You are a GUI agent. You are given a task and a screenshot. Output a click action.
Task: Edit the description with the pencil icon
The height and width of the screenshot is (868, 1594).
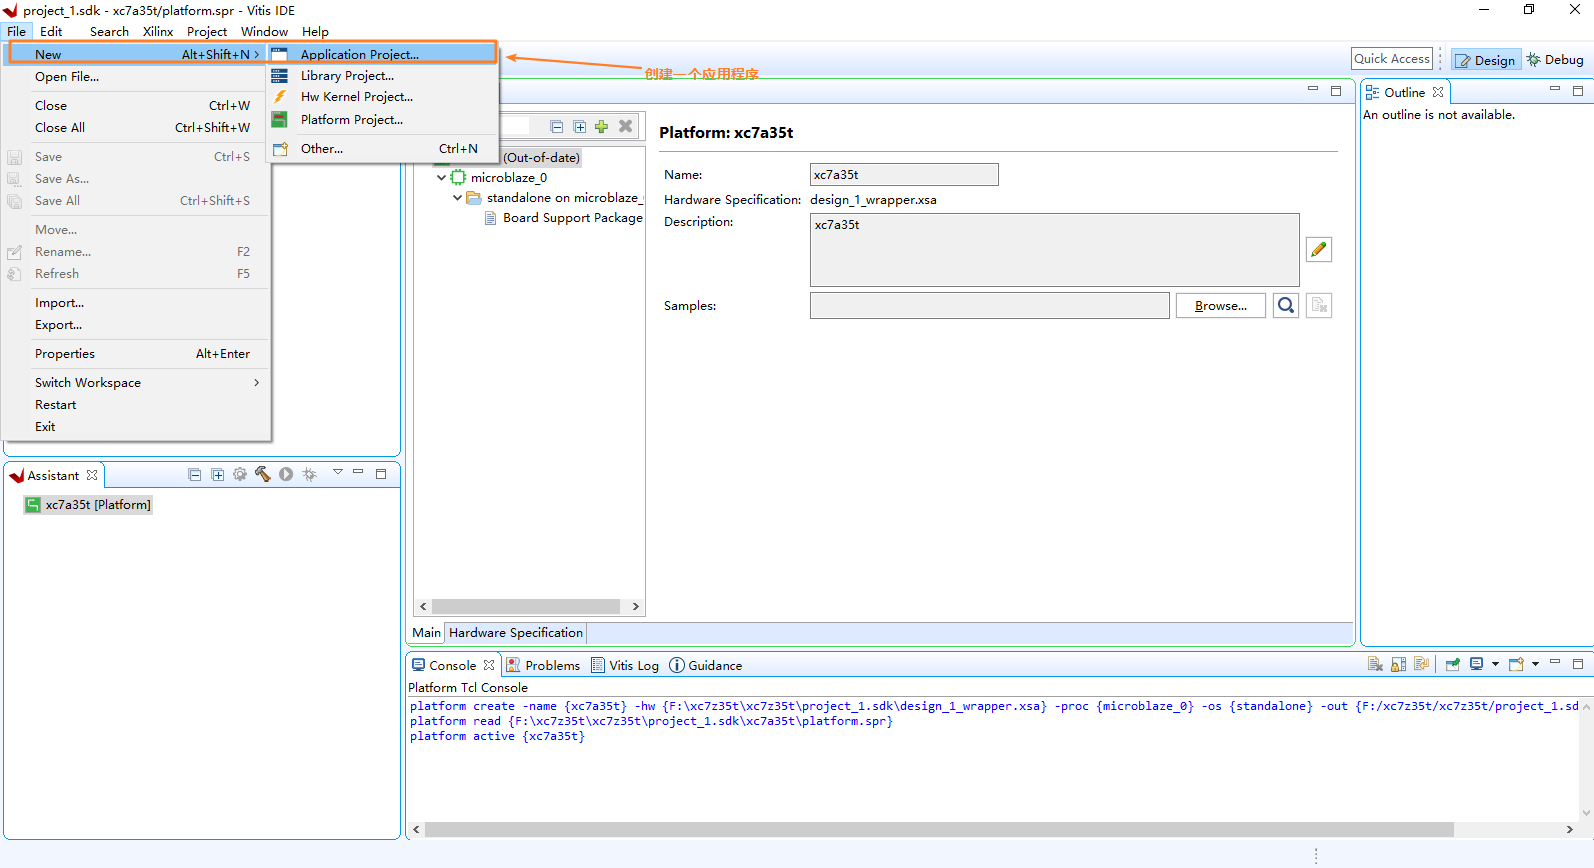tap(1319, 250)
